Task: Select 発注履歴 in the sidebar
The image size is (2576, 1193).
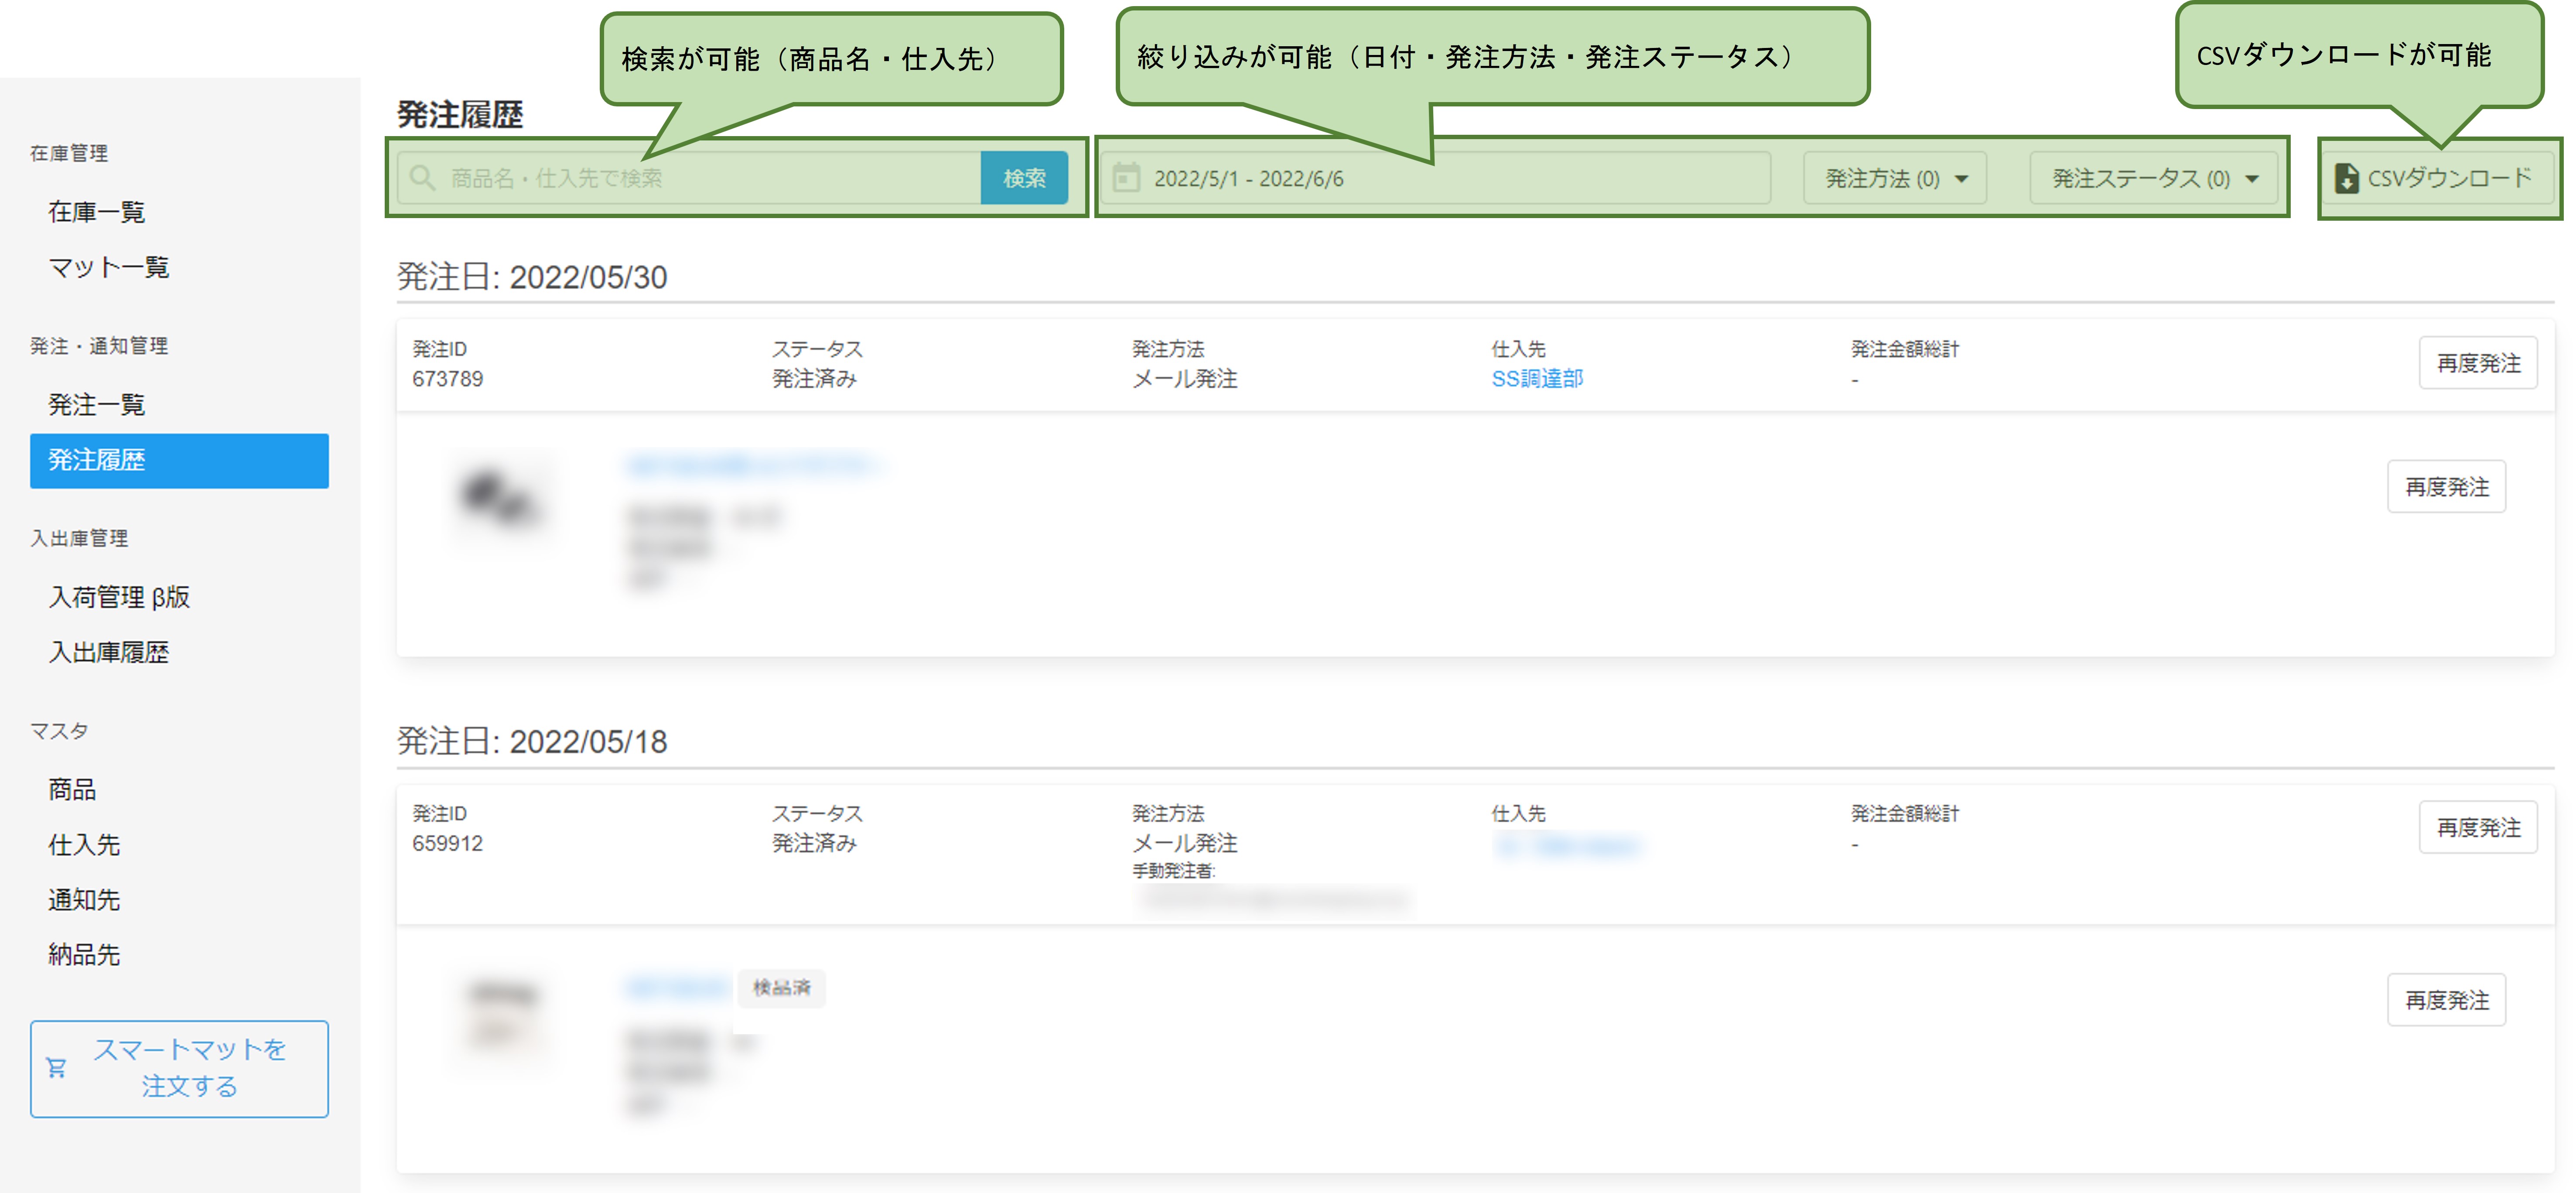Action: 179,461
